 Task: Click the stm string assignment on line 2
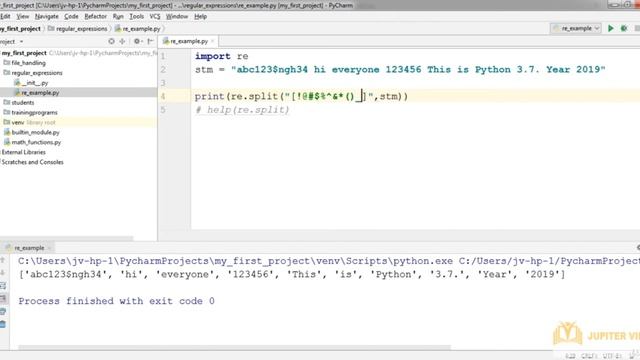pos(400,69)
